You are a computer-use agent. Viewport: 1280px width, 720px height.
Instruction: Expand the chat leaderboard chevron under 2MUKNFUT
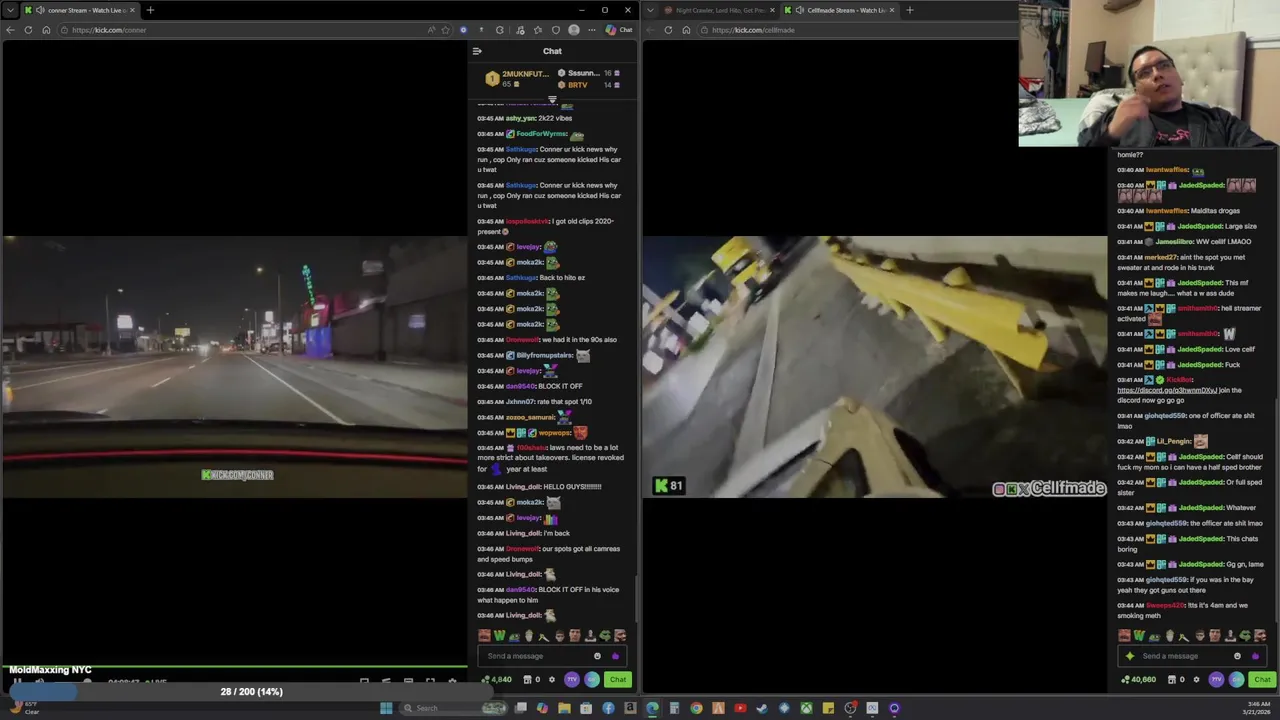coord(552,99)
